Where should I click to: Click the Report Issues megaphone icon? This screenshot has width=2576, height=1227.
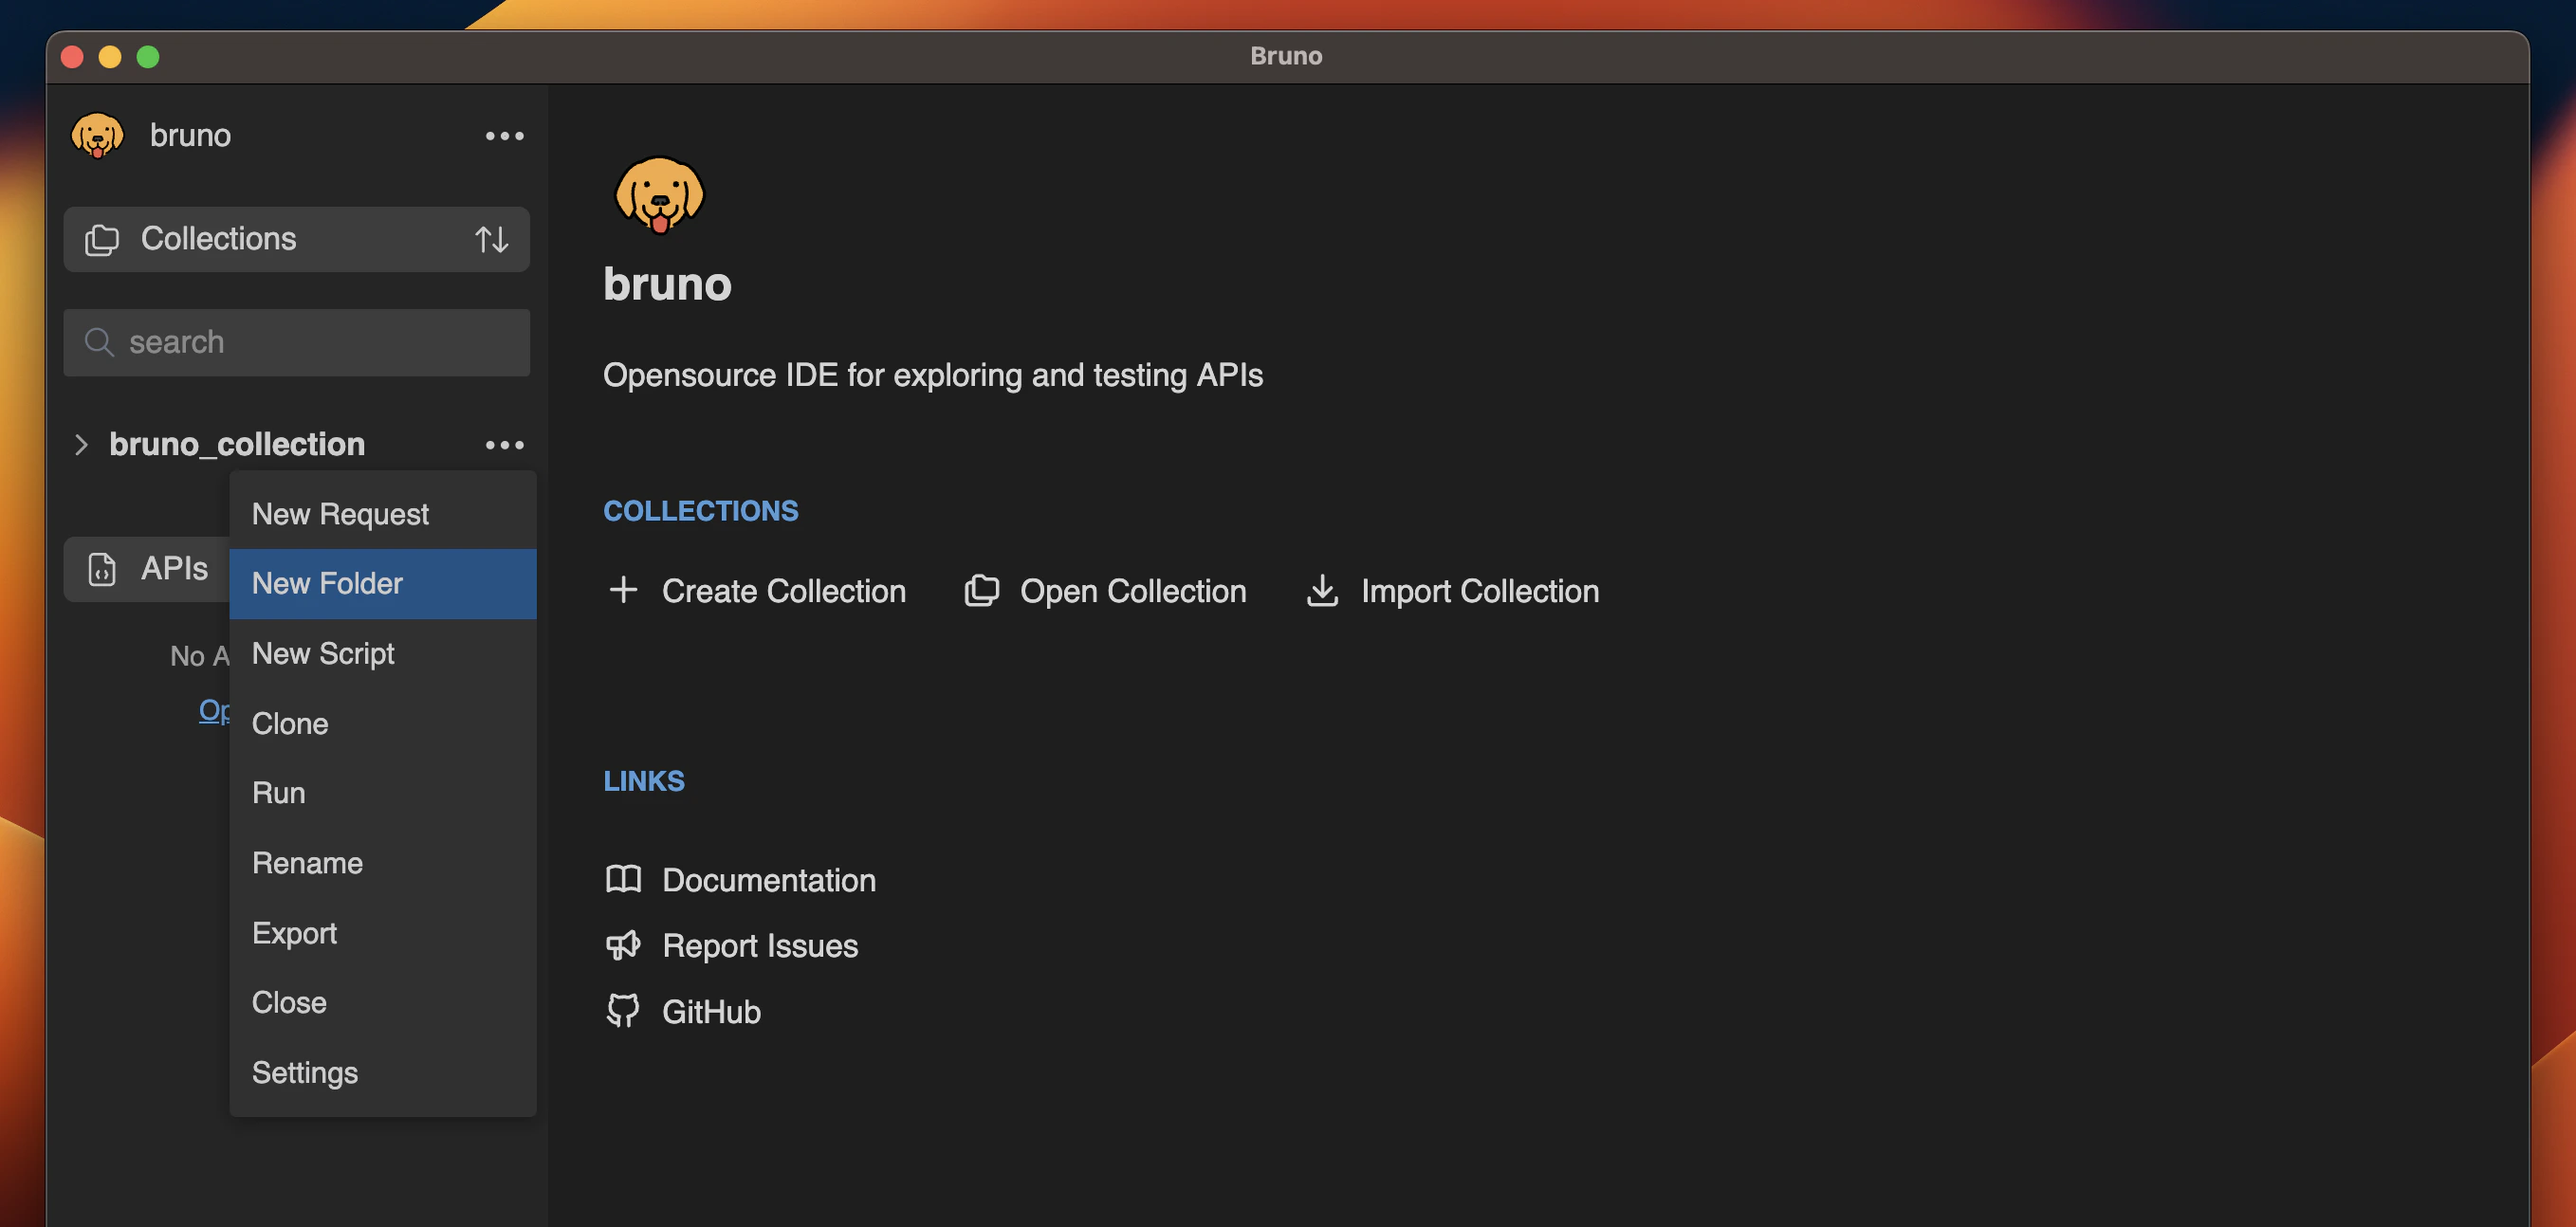[x=623, y=945]
